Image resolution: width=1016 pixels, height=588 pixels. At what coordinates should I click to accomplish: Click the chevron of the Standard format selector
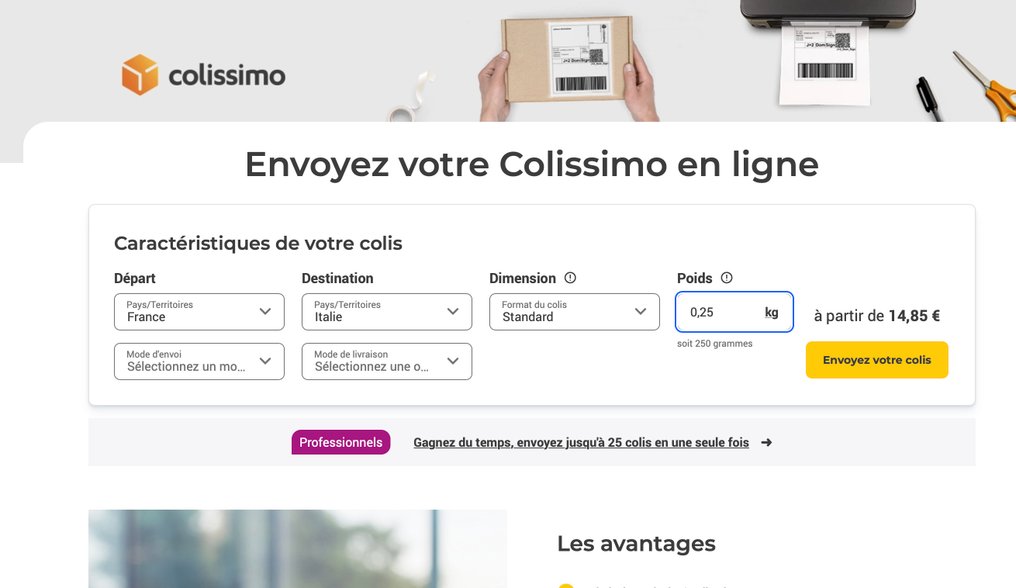(x=641, y=312)
